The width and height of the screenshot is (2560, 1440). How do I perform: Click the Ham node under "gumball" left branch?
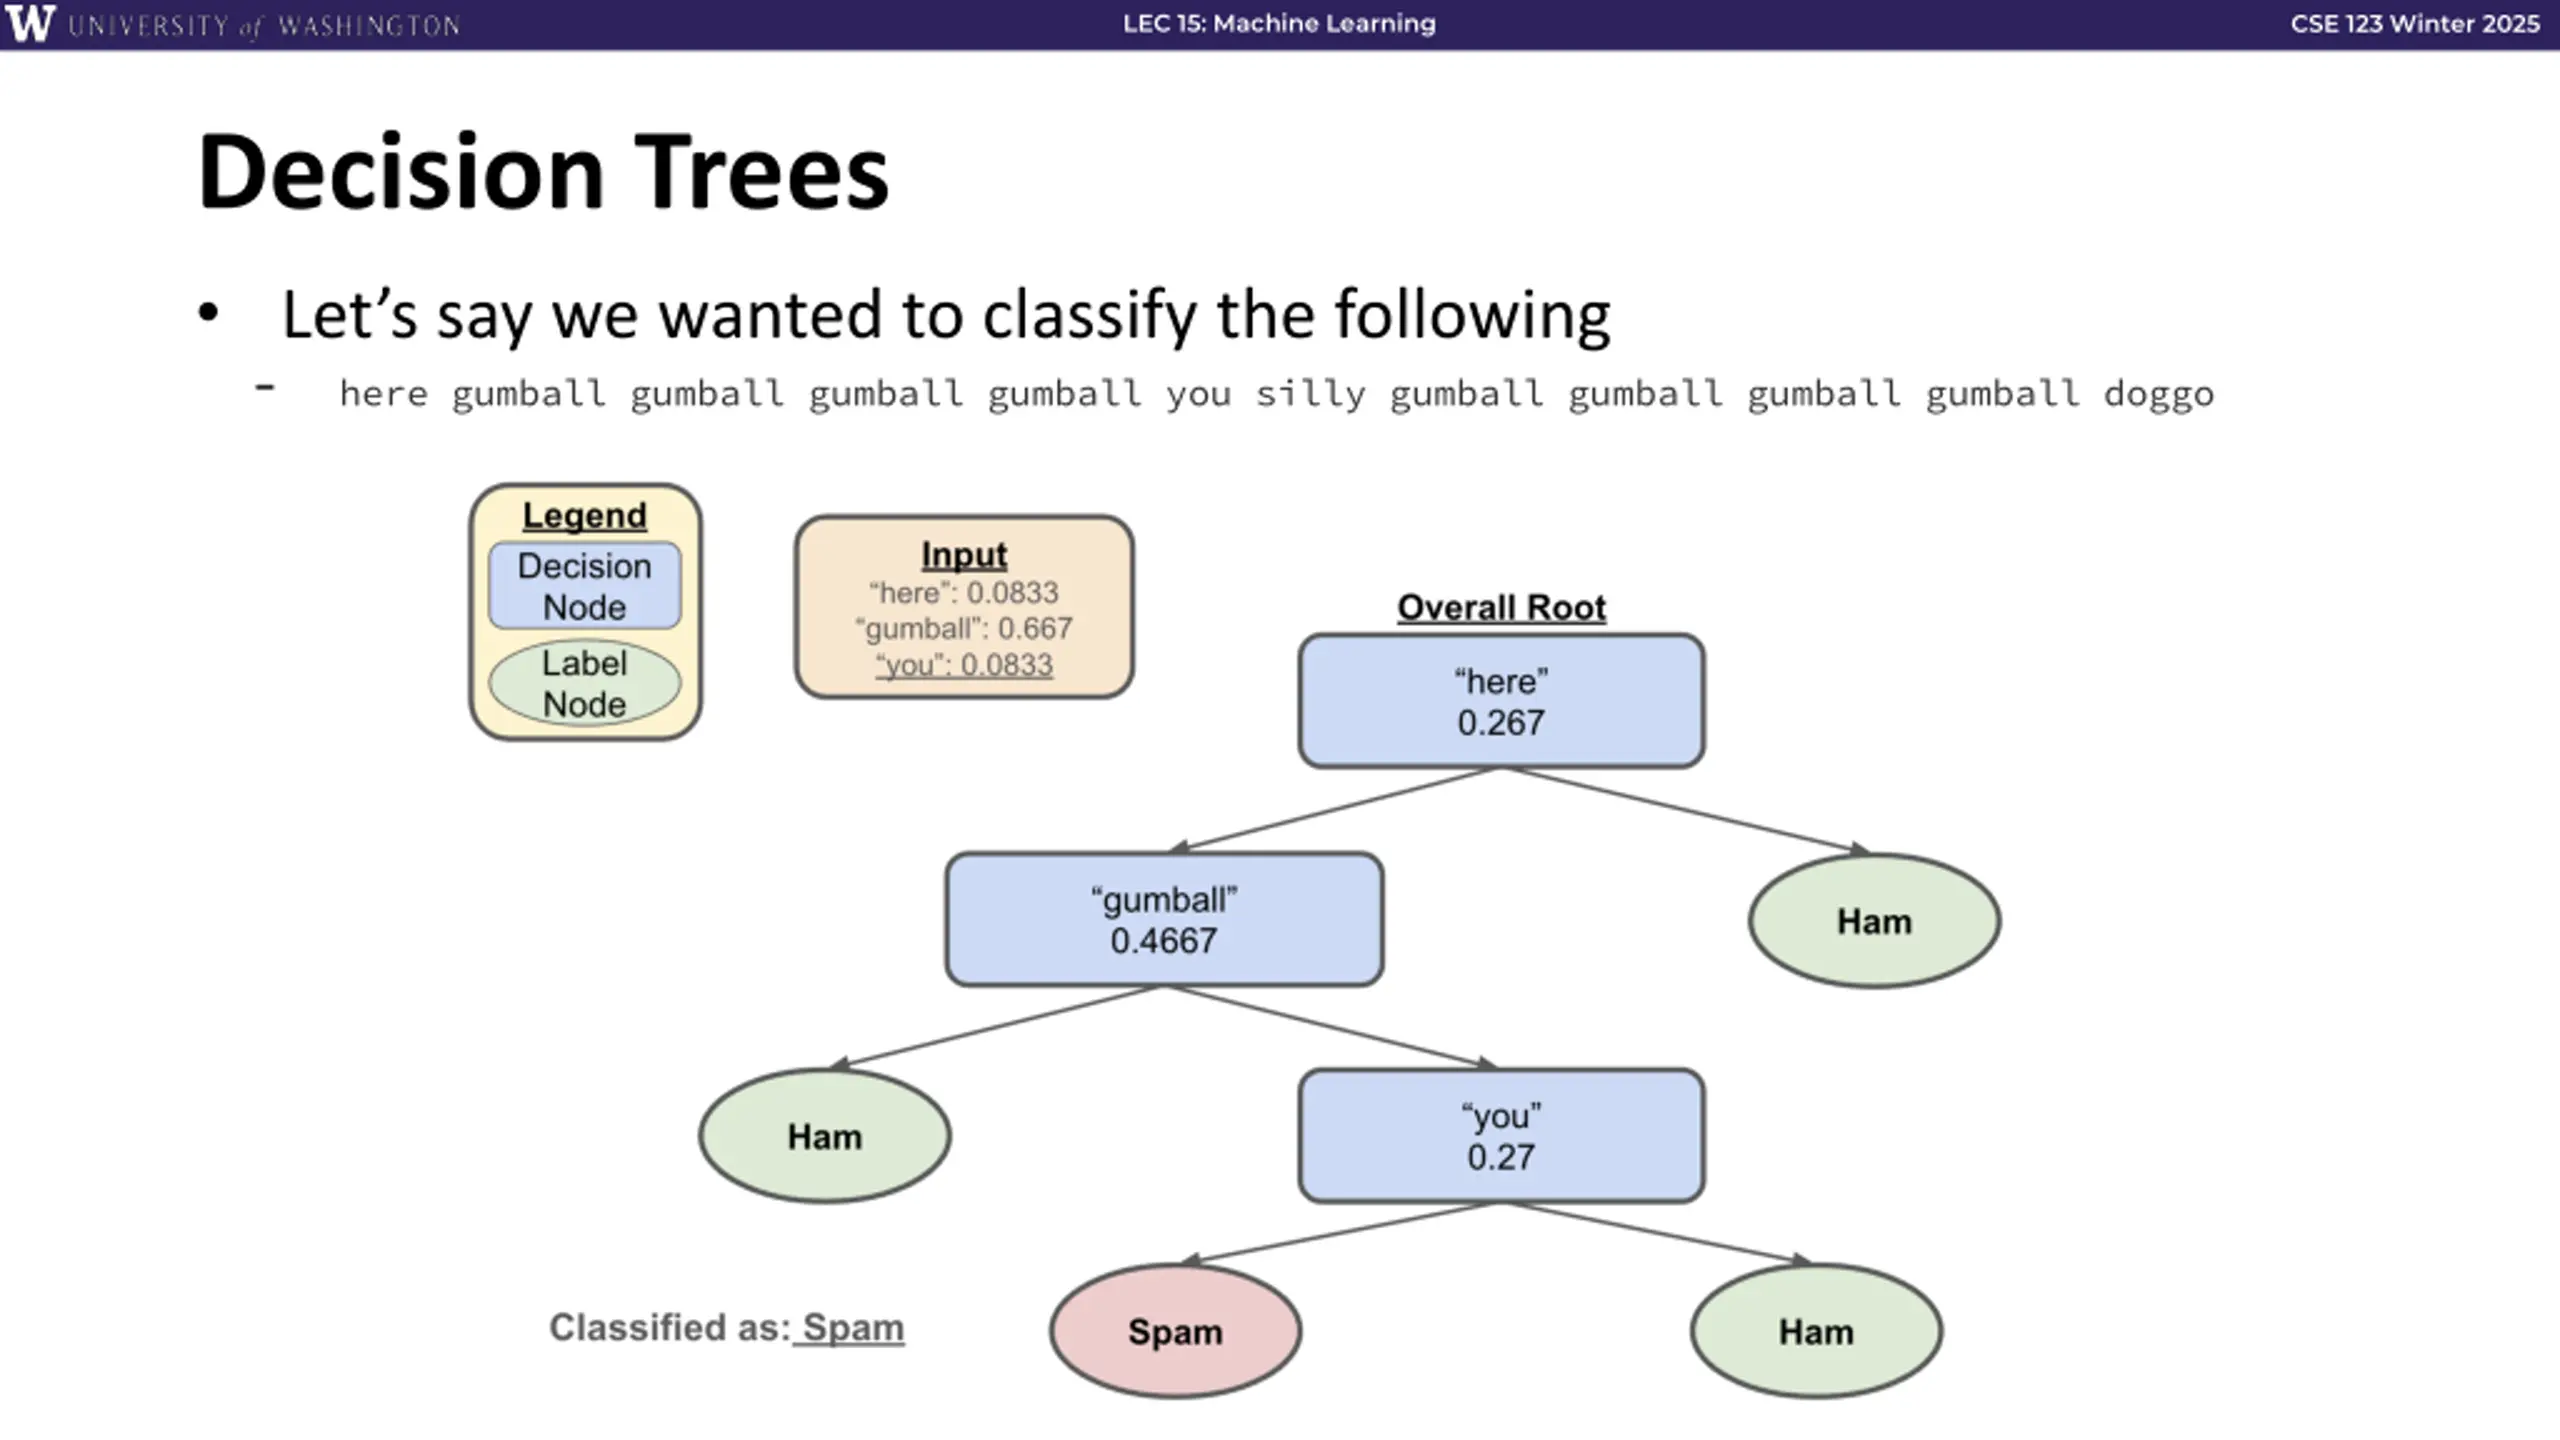[824, 1136]
